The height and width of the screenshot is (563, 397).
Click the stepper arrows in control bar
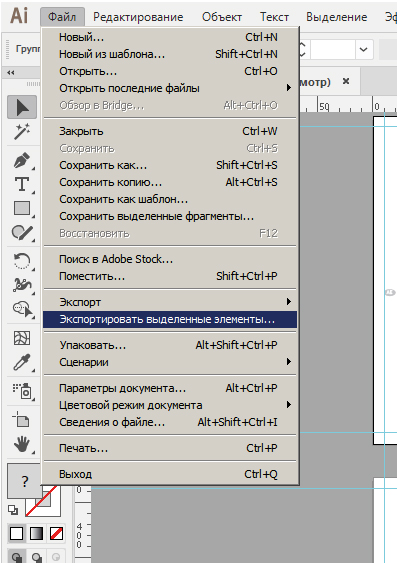click(x=303, y=49)
